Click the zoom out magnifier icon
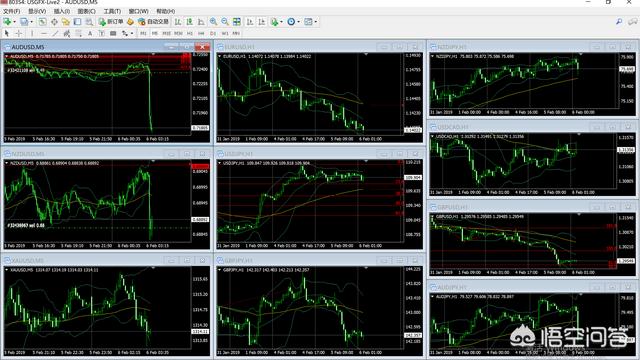 click(x=225, y=22)
